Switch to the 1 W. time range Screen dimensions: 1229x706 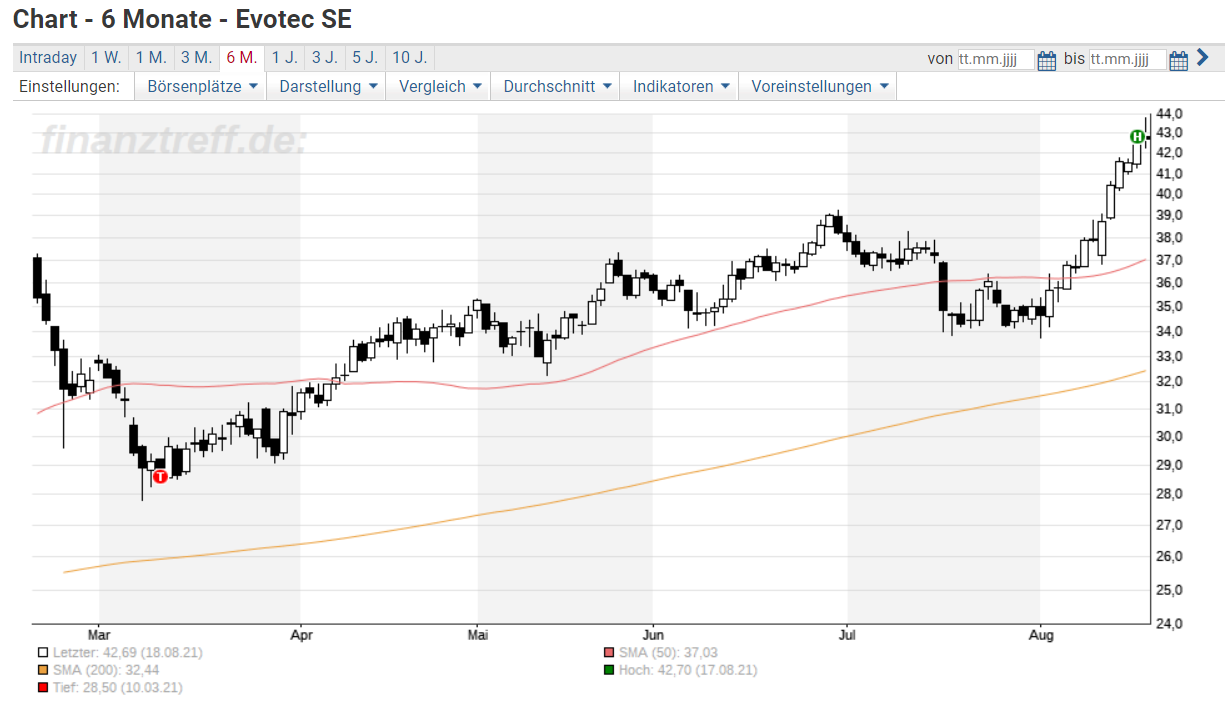[106, 58]
